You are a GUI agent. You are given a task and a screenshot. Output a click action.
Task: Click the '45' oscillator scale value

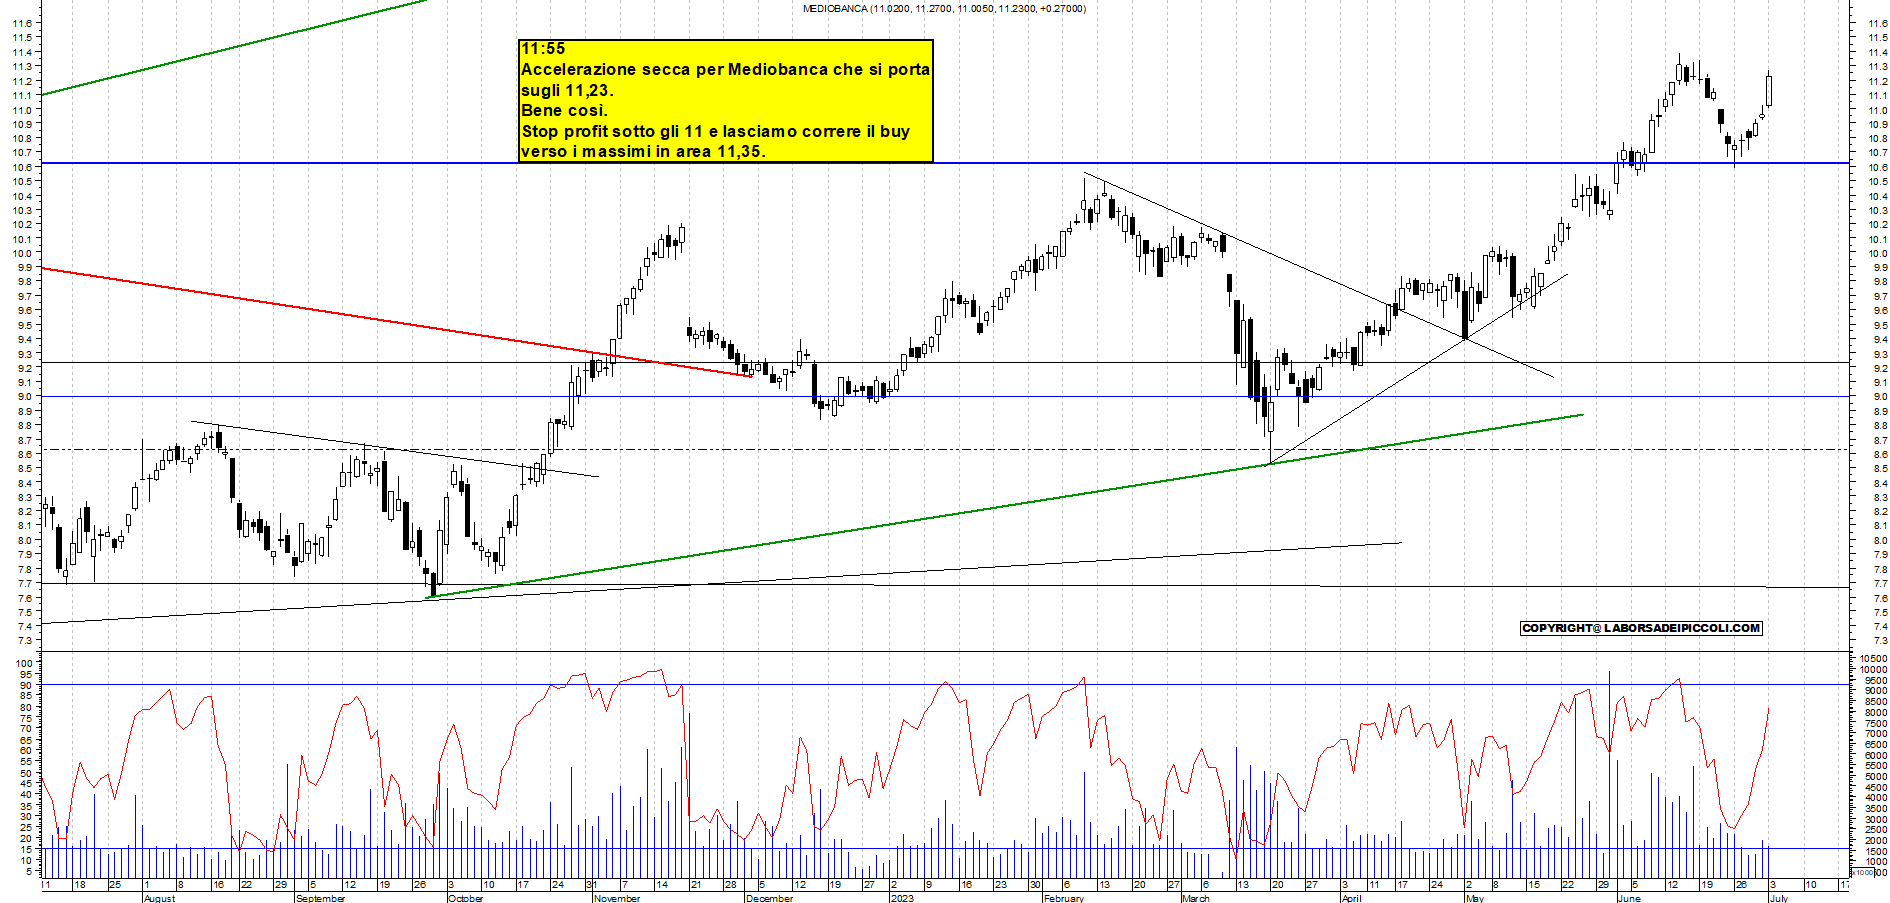pos(25,783)
